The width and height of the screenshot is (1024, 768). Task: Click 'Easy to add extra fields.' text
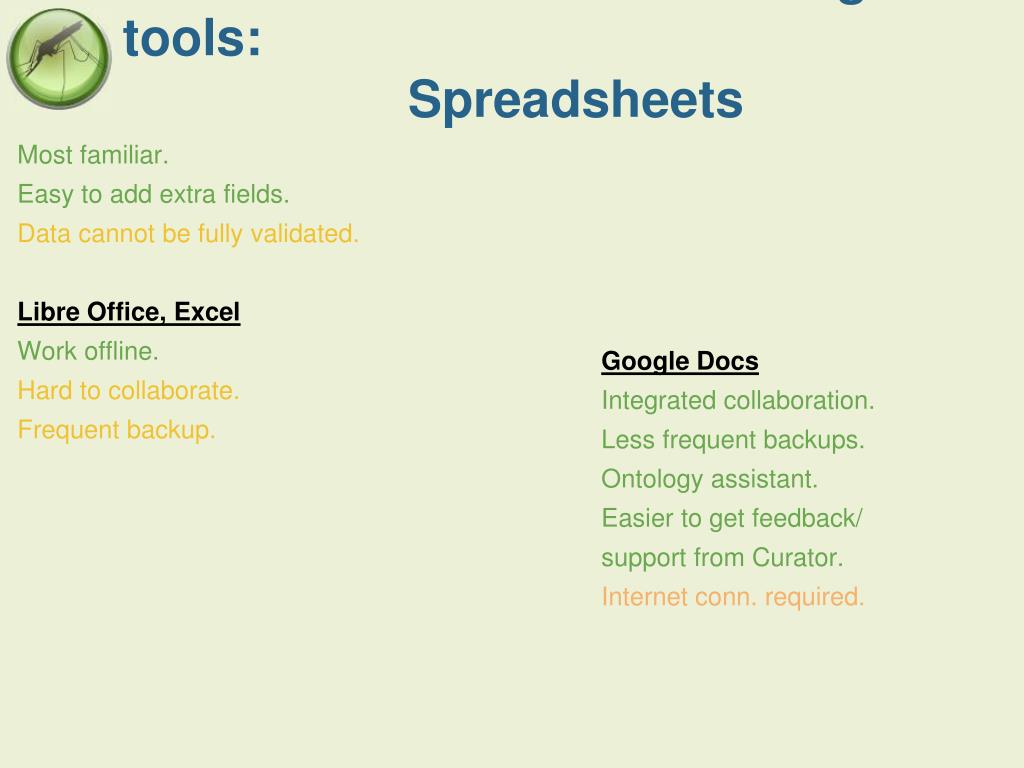tap(153, 195)
